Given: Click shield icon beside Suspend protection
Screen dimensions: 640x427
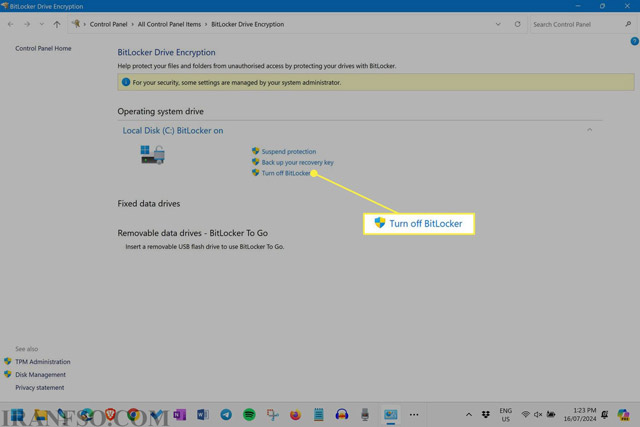Looking at the screenshot, I should 256,151.
